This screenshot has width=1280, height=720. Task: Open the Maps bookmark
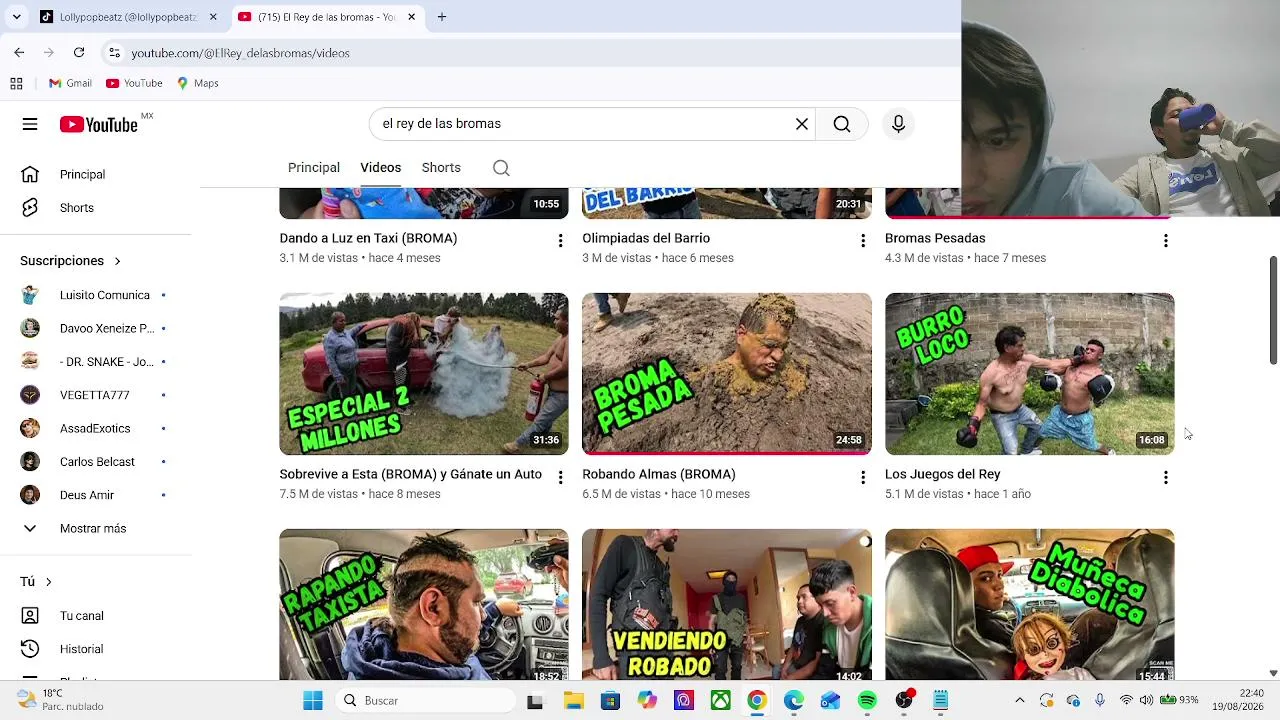(x=198, y=83)
